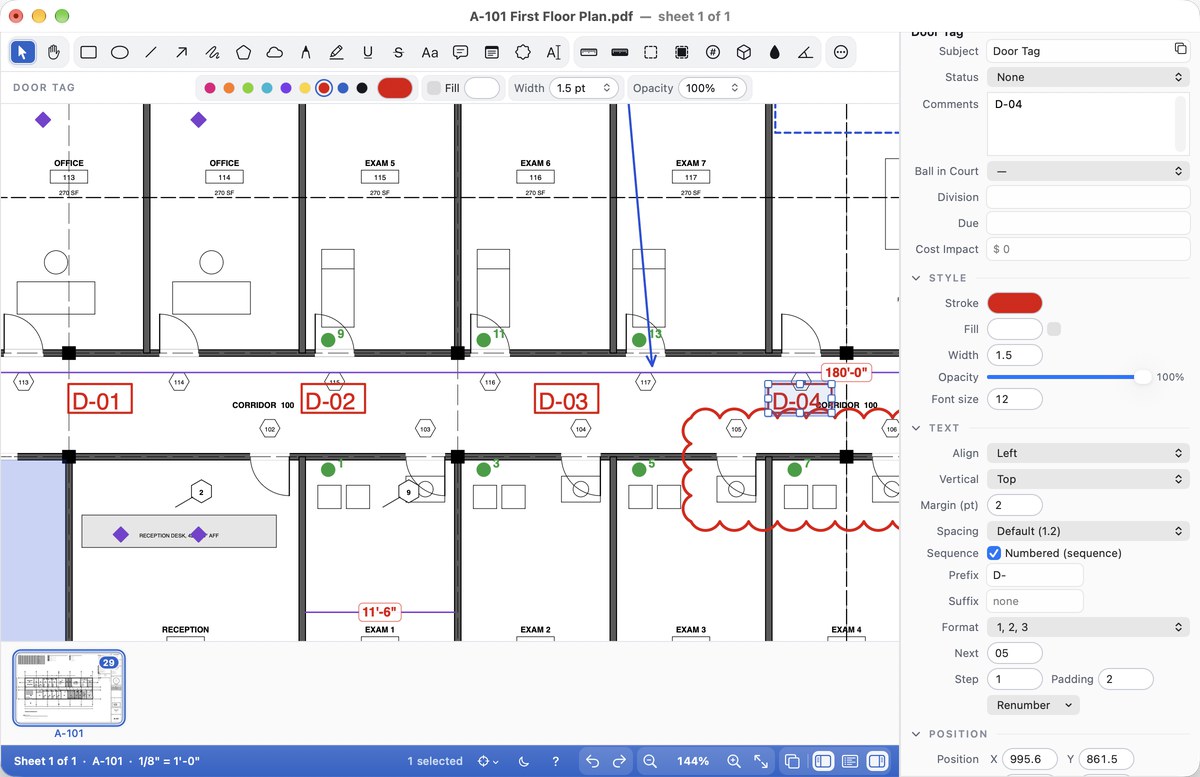Open the help question mark

tap(556, 761)
